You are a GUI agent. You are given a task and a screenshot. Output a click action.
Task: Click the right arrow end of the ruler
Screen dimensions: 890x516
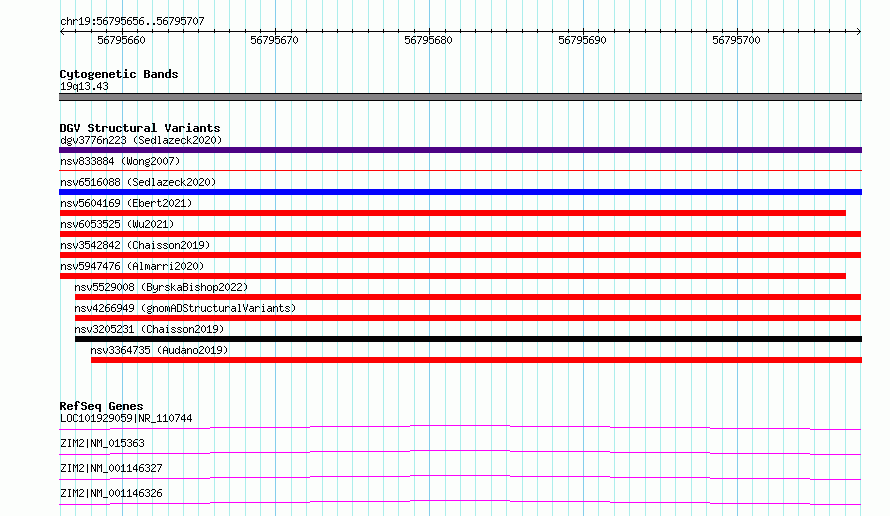point(859,31)
